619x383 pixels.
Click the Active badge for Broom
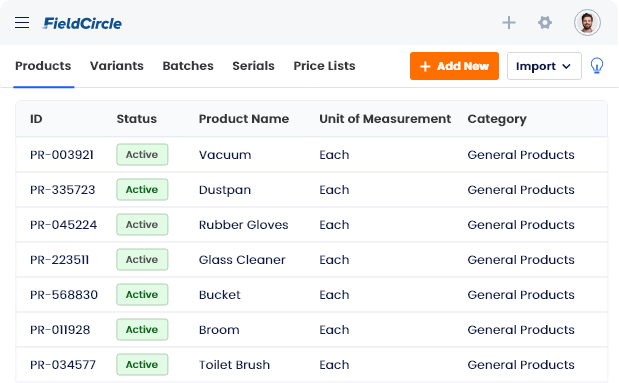(x=142, y=330)
